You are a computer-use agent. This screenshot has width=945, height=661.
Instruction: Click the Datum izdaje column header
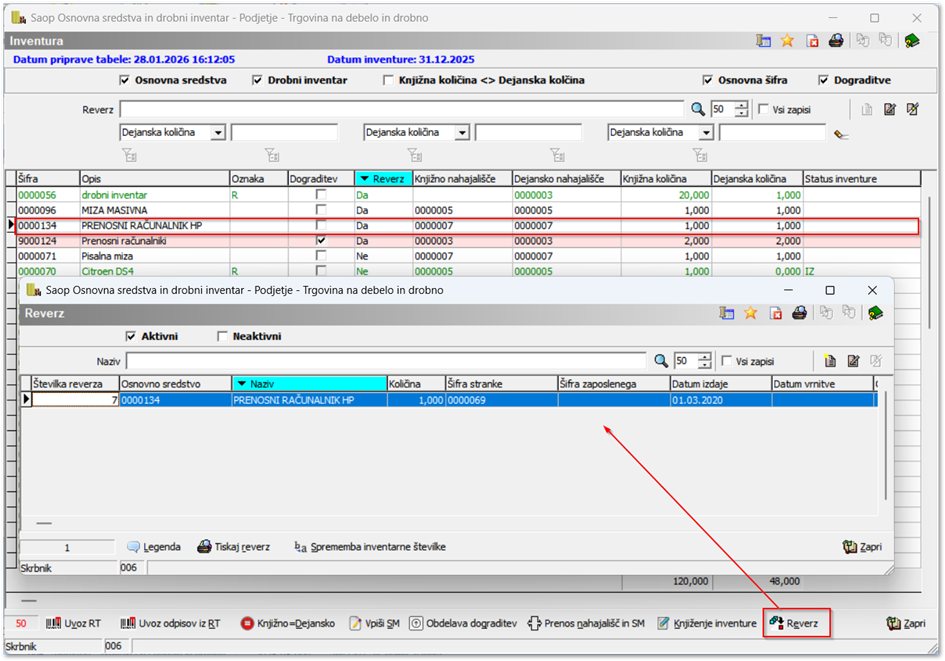[x=720, y=383]
